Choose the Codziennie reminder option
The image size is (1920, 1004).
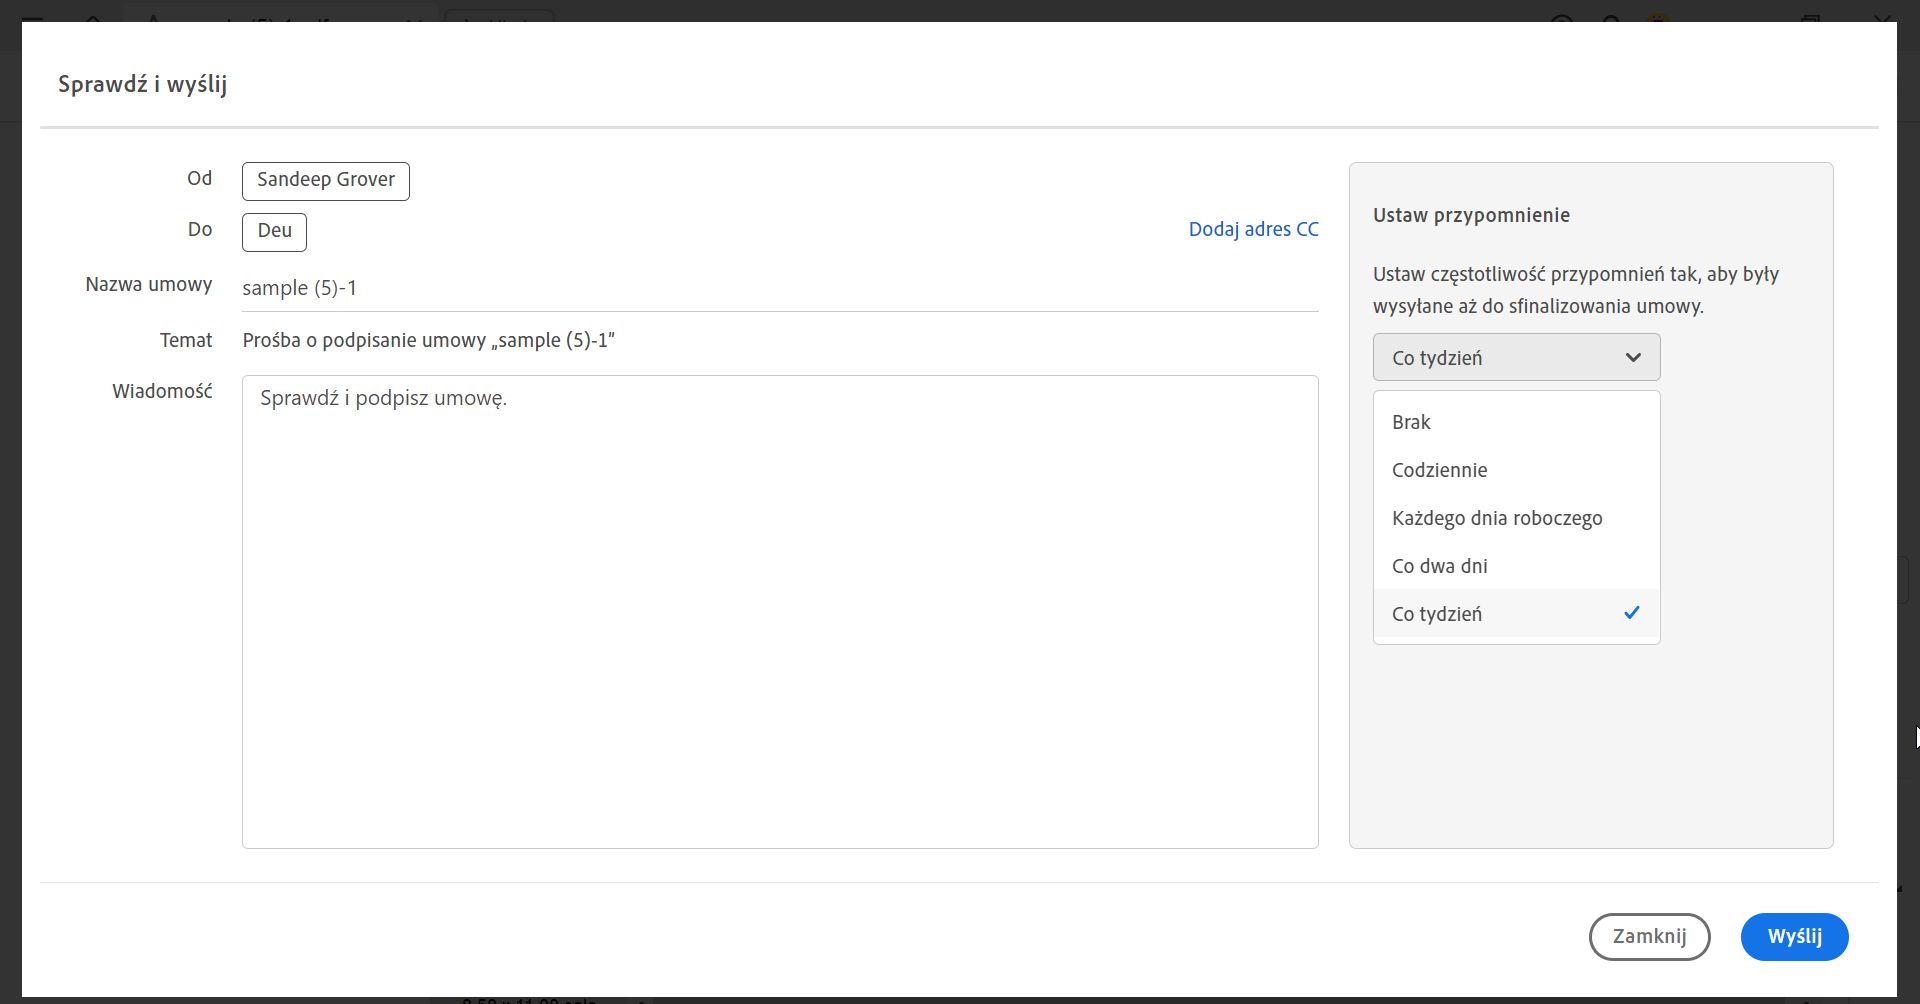click(x=1439, y=470)
